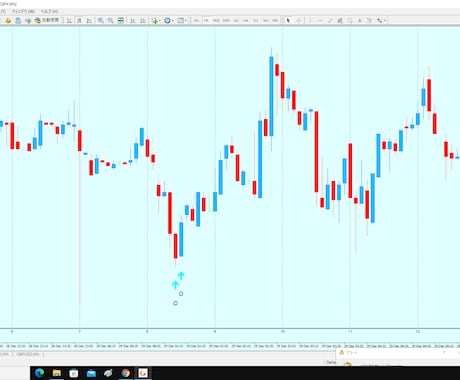Toggle chart auto scroll
Screen dimensions: 460x380
(133, 21)
